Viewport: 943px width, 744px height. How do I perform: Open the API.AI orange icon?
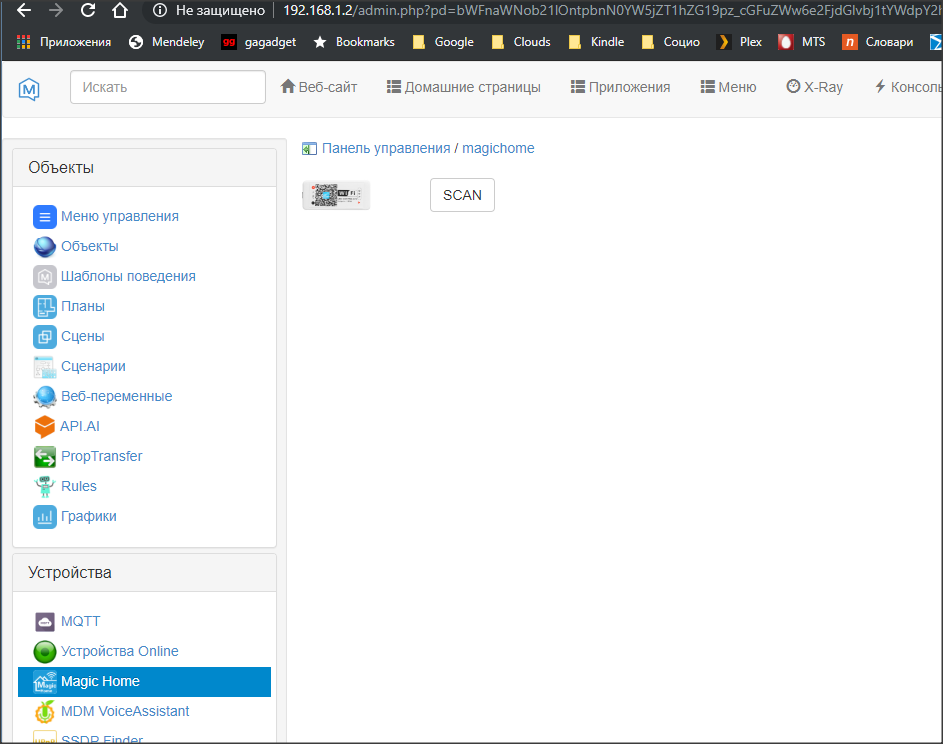tap(45, 427)
